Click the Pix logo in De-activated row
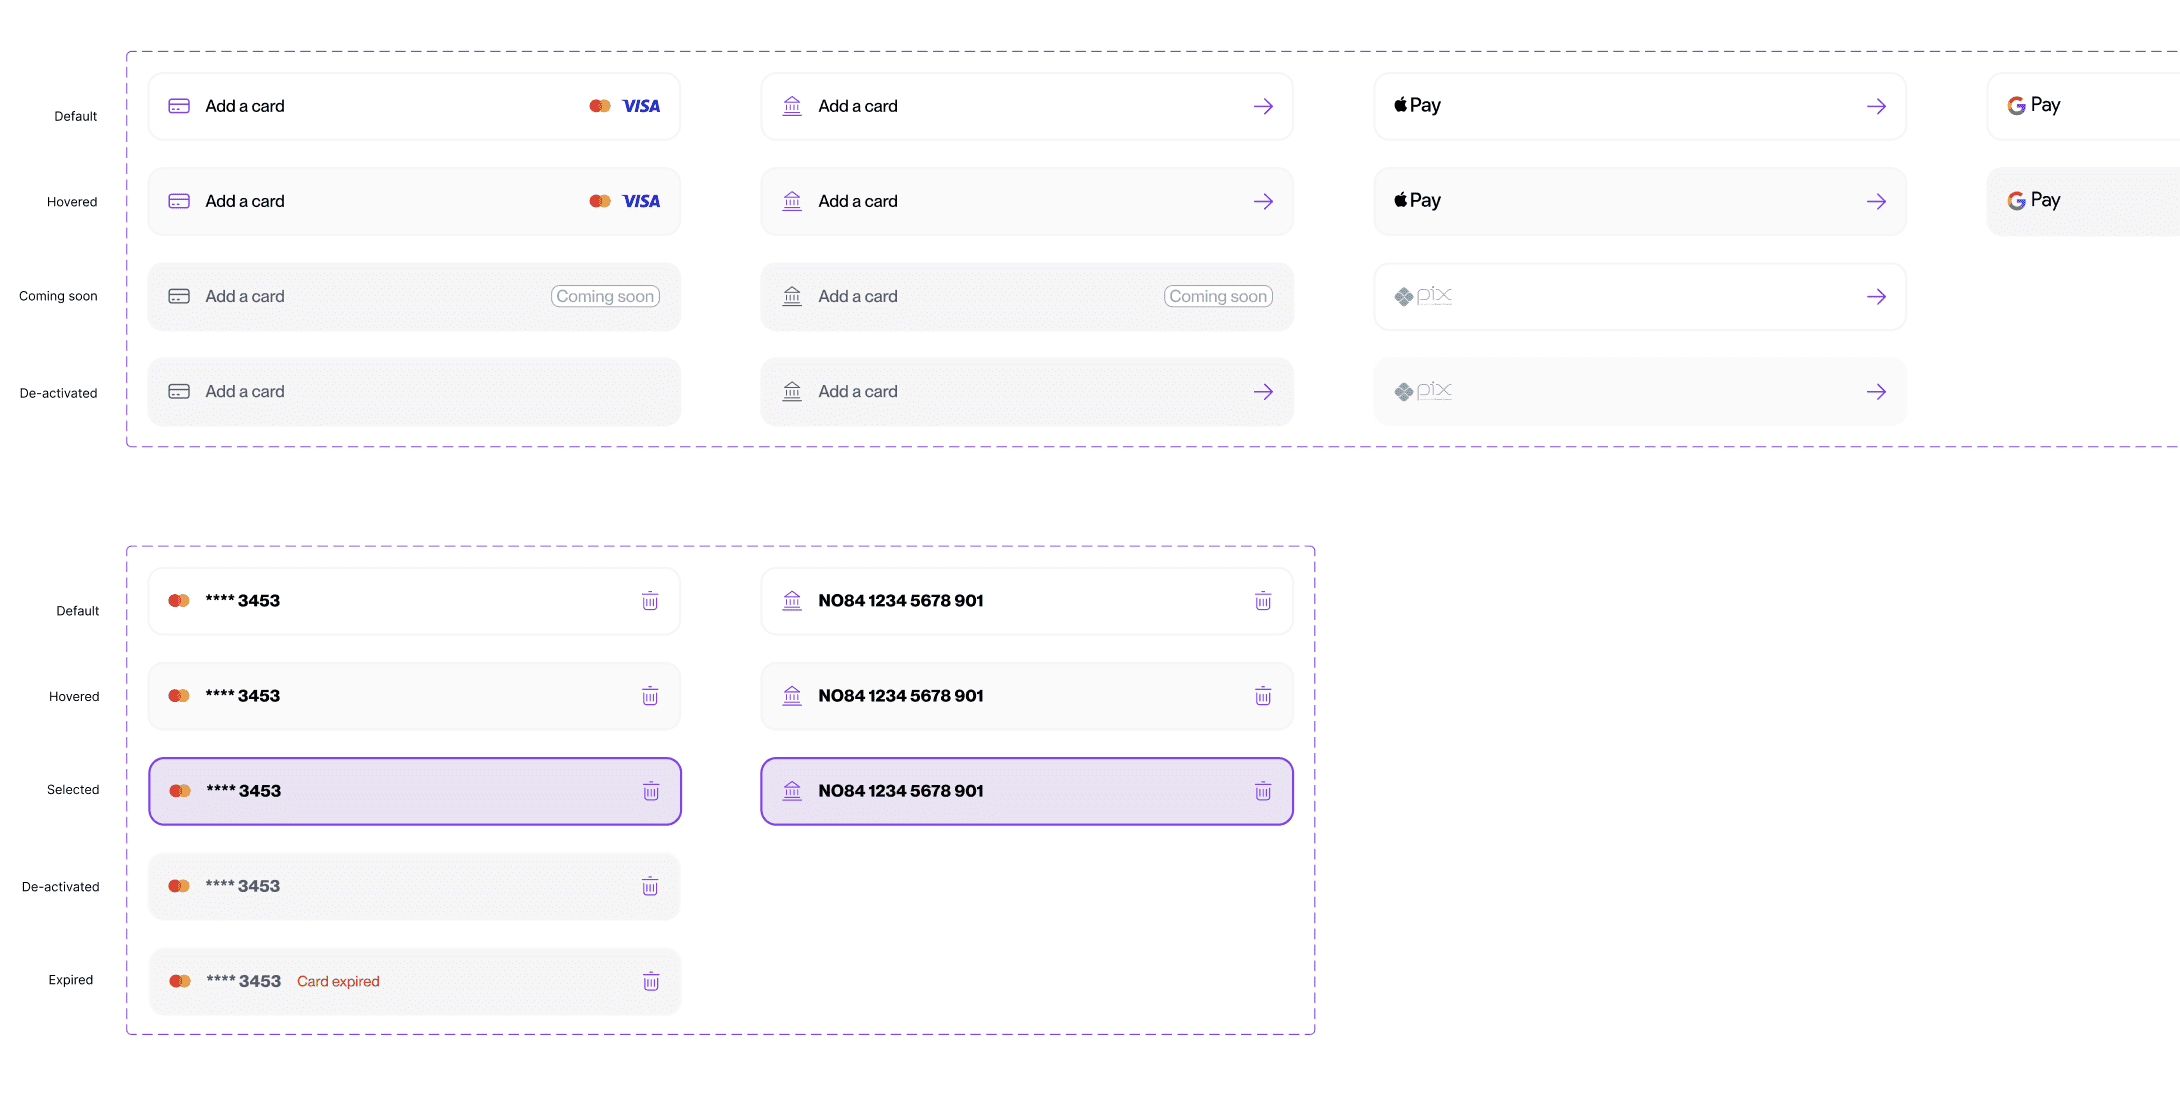This screenshot has width=2180, height=1112. 1423,391
